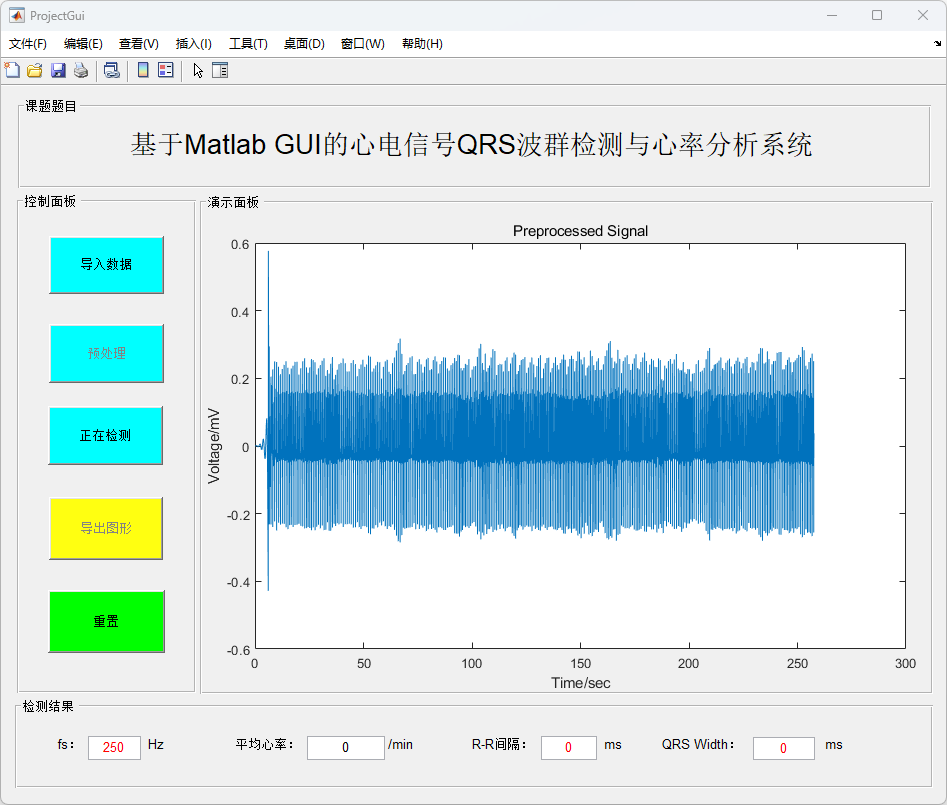
Task: Click the New Figure toolbar icon
Action: pos(12,70)
